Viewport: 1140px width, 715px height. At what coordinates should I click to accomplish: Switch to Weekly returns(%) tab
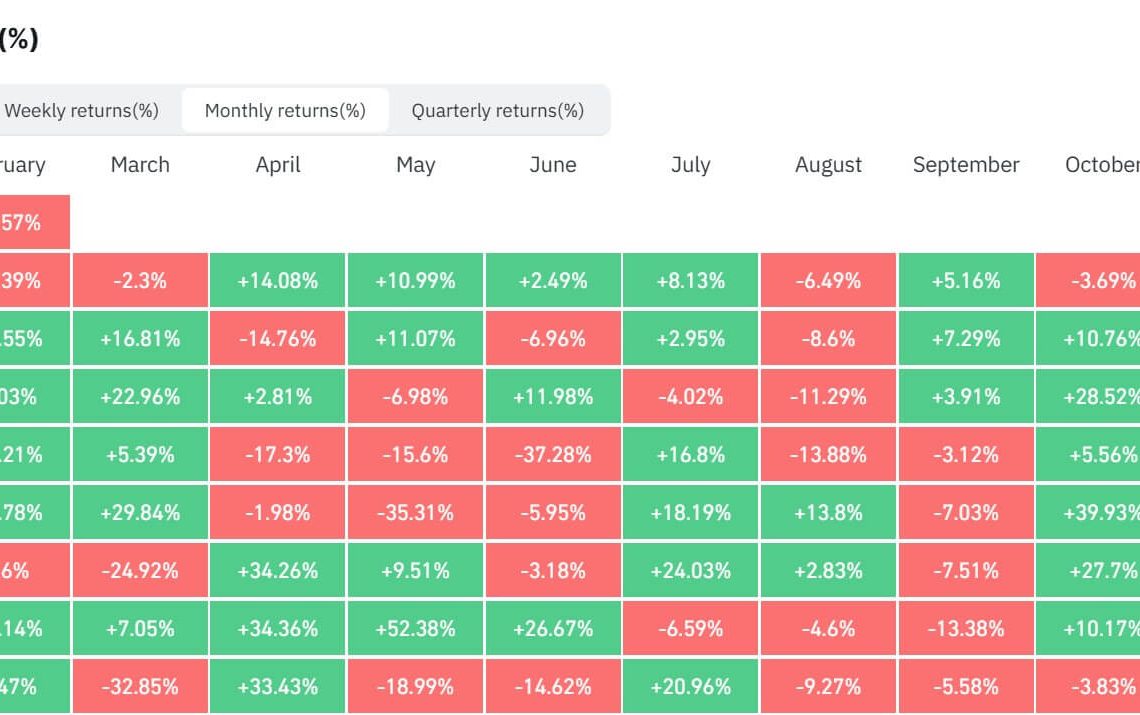coord(82,111)
